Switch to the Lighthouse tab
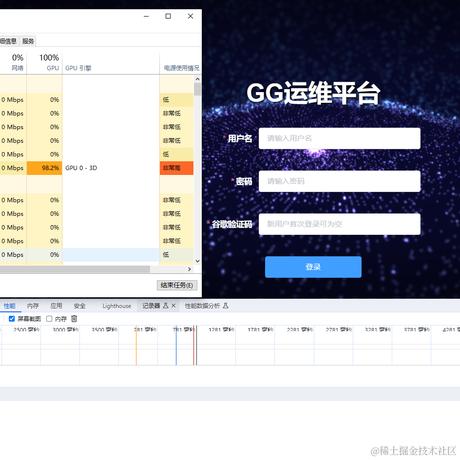The image size is (460, 460). 117,306
